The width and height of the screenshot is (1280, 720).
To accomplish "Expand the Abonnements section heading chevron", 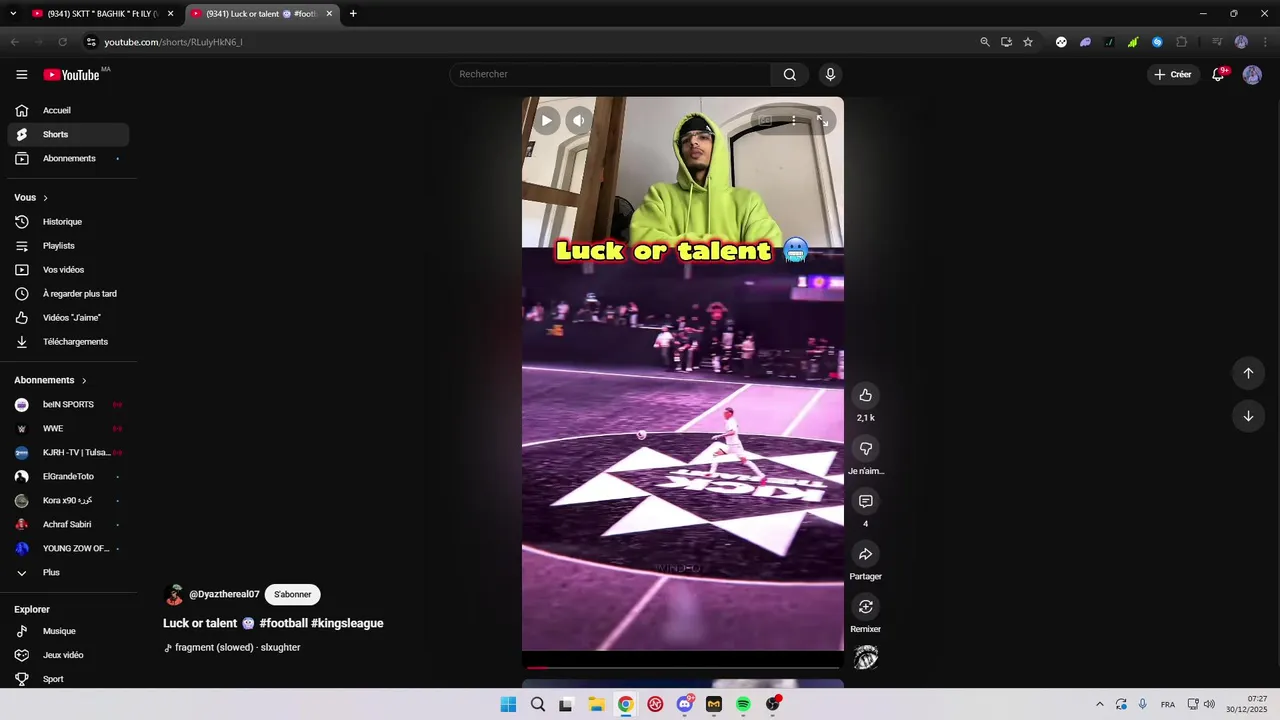I will pos(84,381).
